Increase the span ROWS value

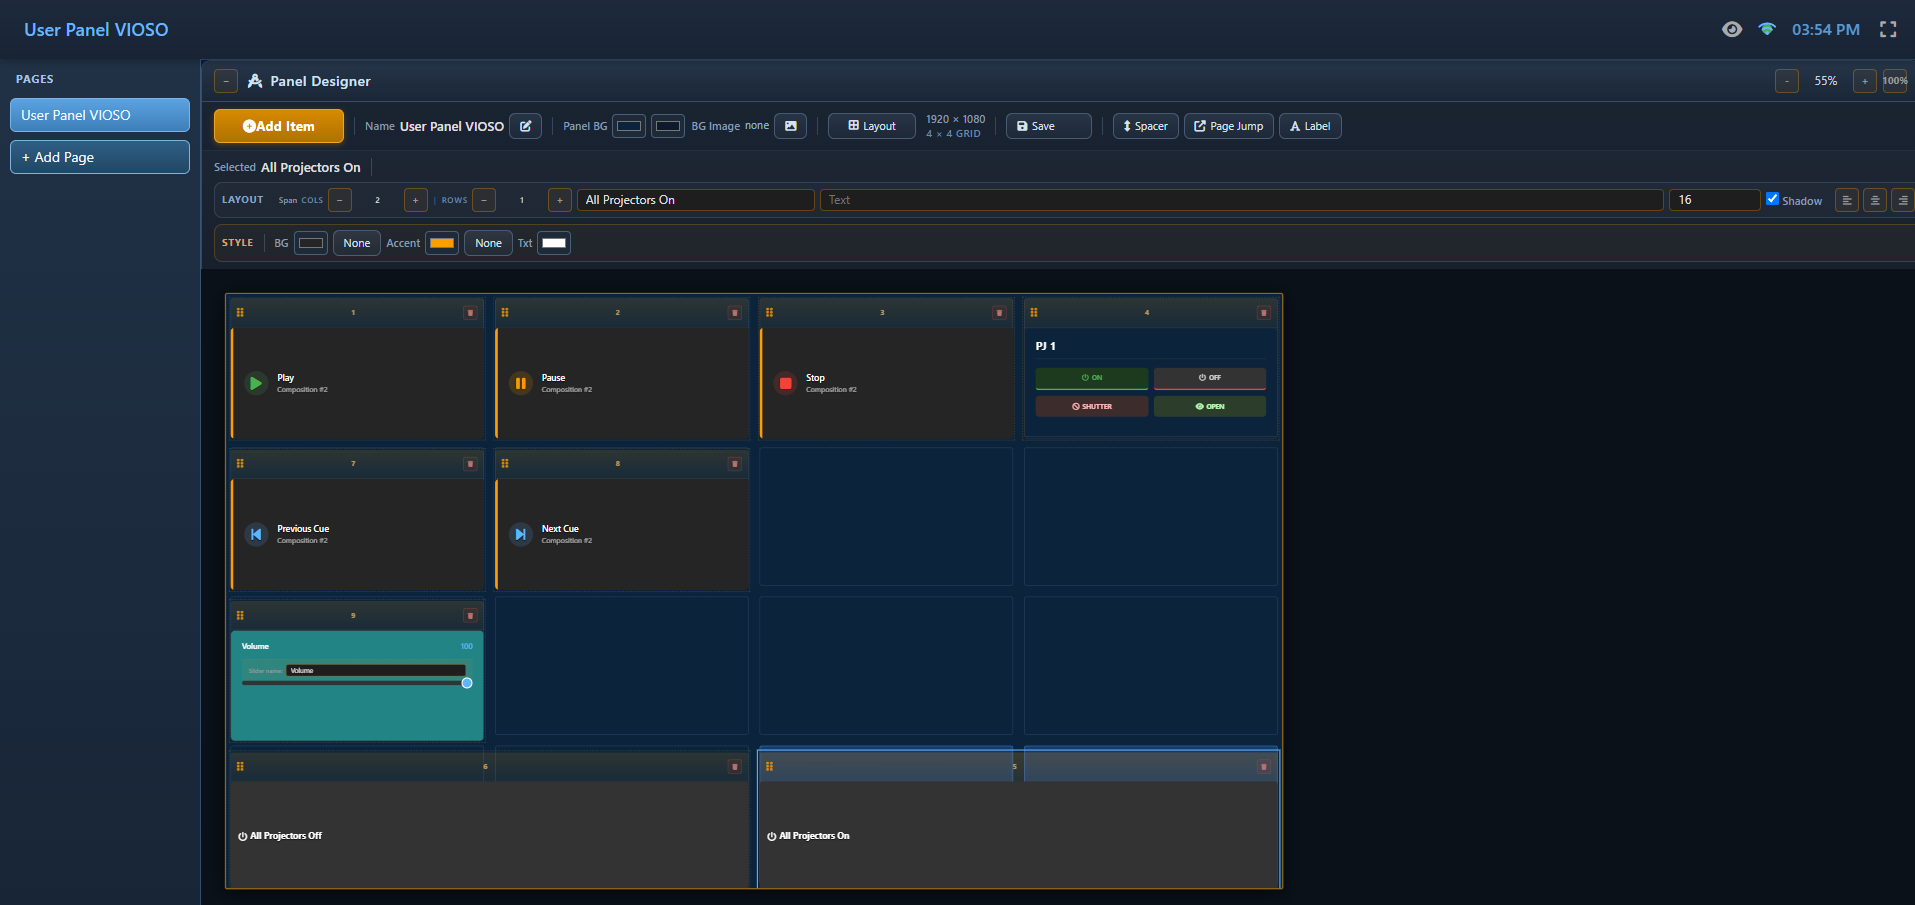tap(560, 200)
